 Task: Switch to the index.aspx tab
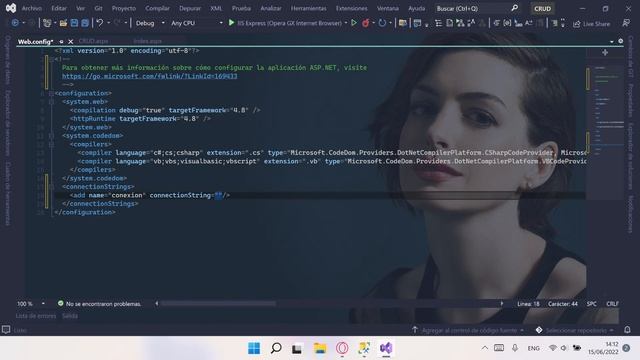click(147, 41)
